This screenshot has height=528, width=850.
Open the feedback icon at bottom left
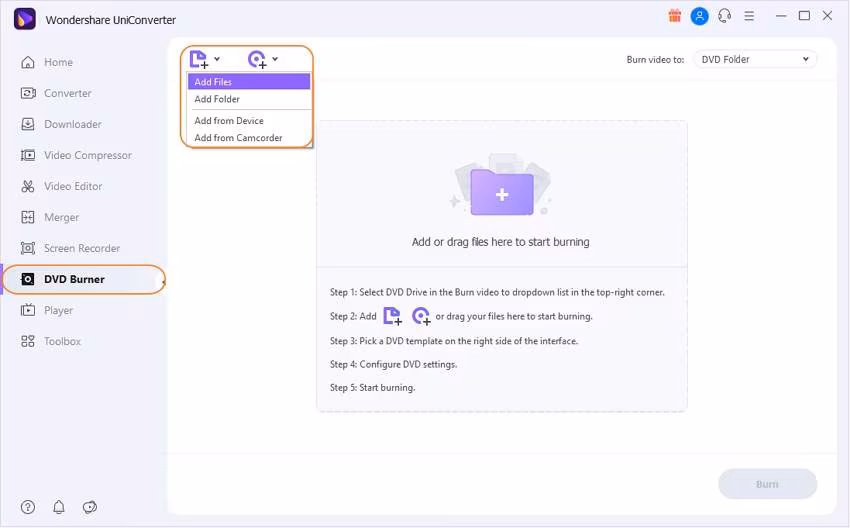89,507
